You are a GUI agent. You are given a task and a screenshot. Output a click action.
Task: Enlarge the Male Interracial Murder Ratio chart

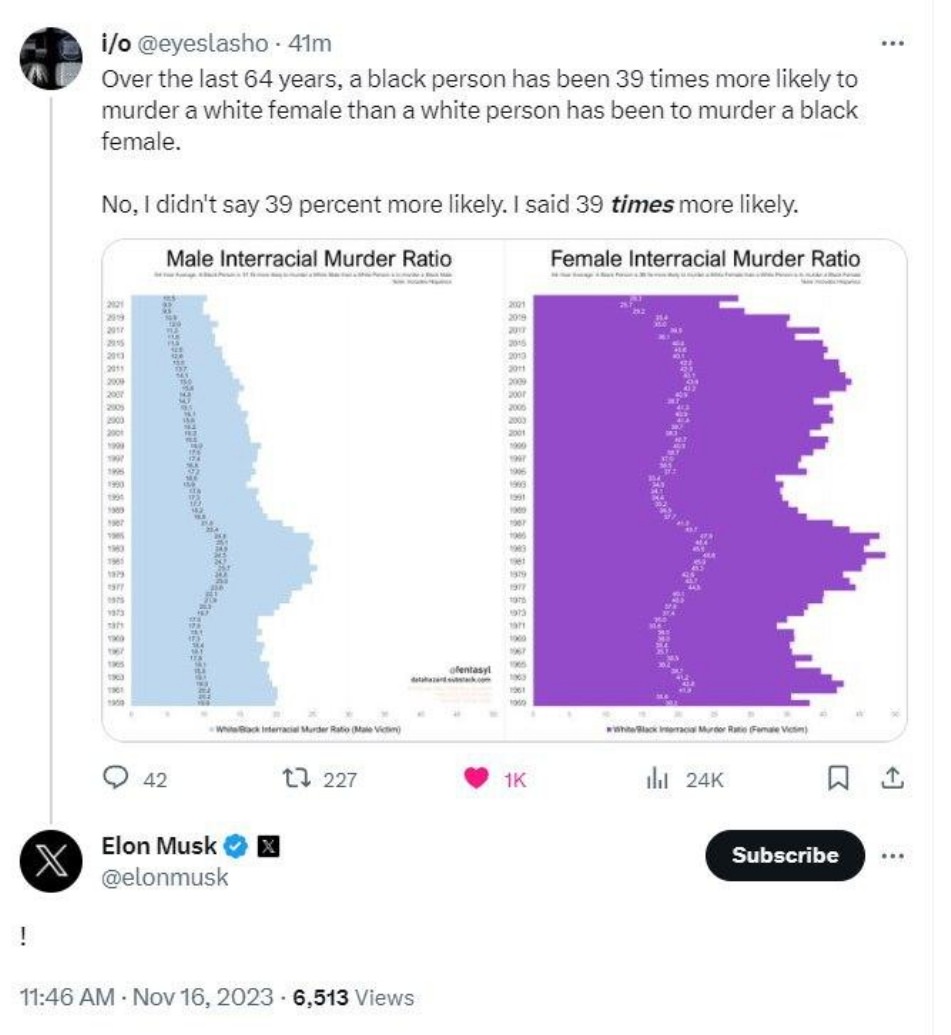(x=304, y=490)
